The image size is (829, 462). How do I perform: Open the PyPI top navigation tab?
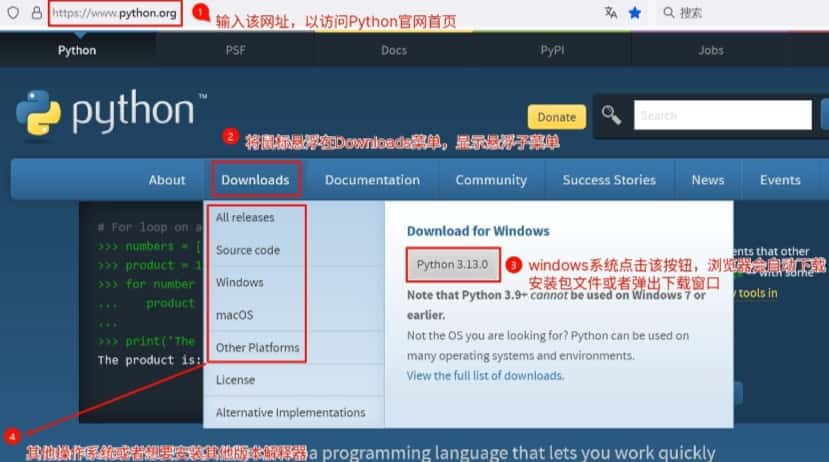coord(552,50)
